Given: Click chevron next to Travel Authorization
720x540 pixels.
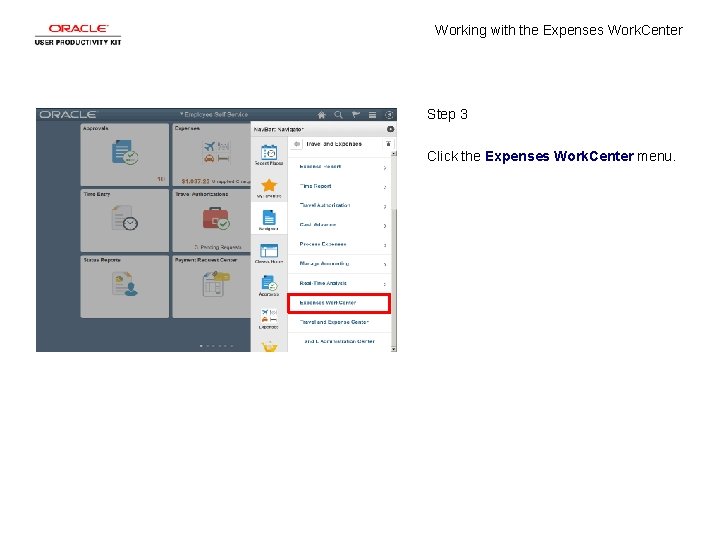Looking at the screenshot, I should click(385, 207).
